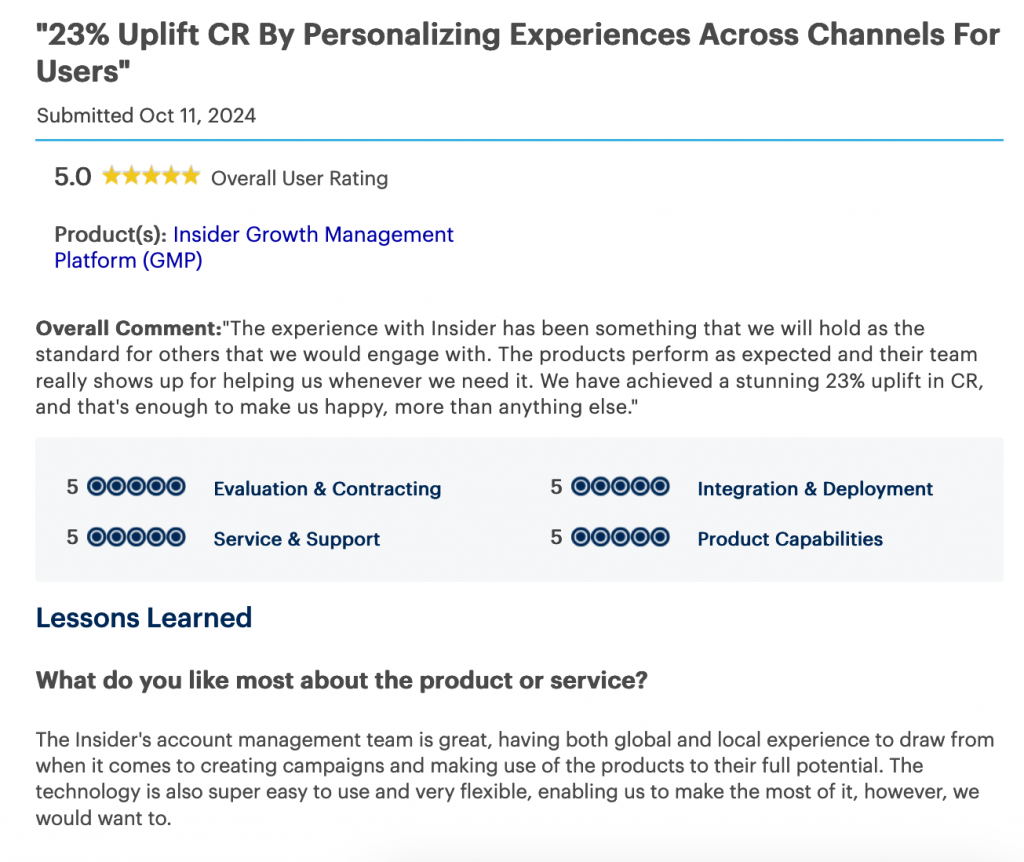
Task: Click the gold star rating icons
Action: pos(151,177)
